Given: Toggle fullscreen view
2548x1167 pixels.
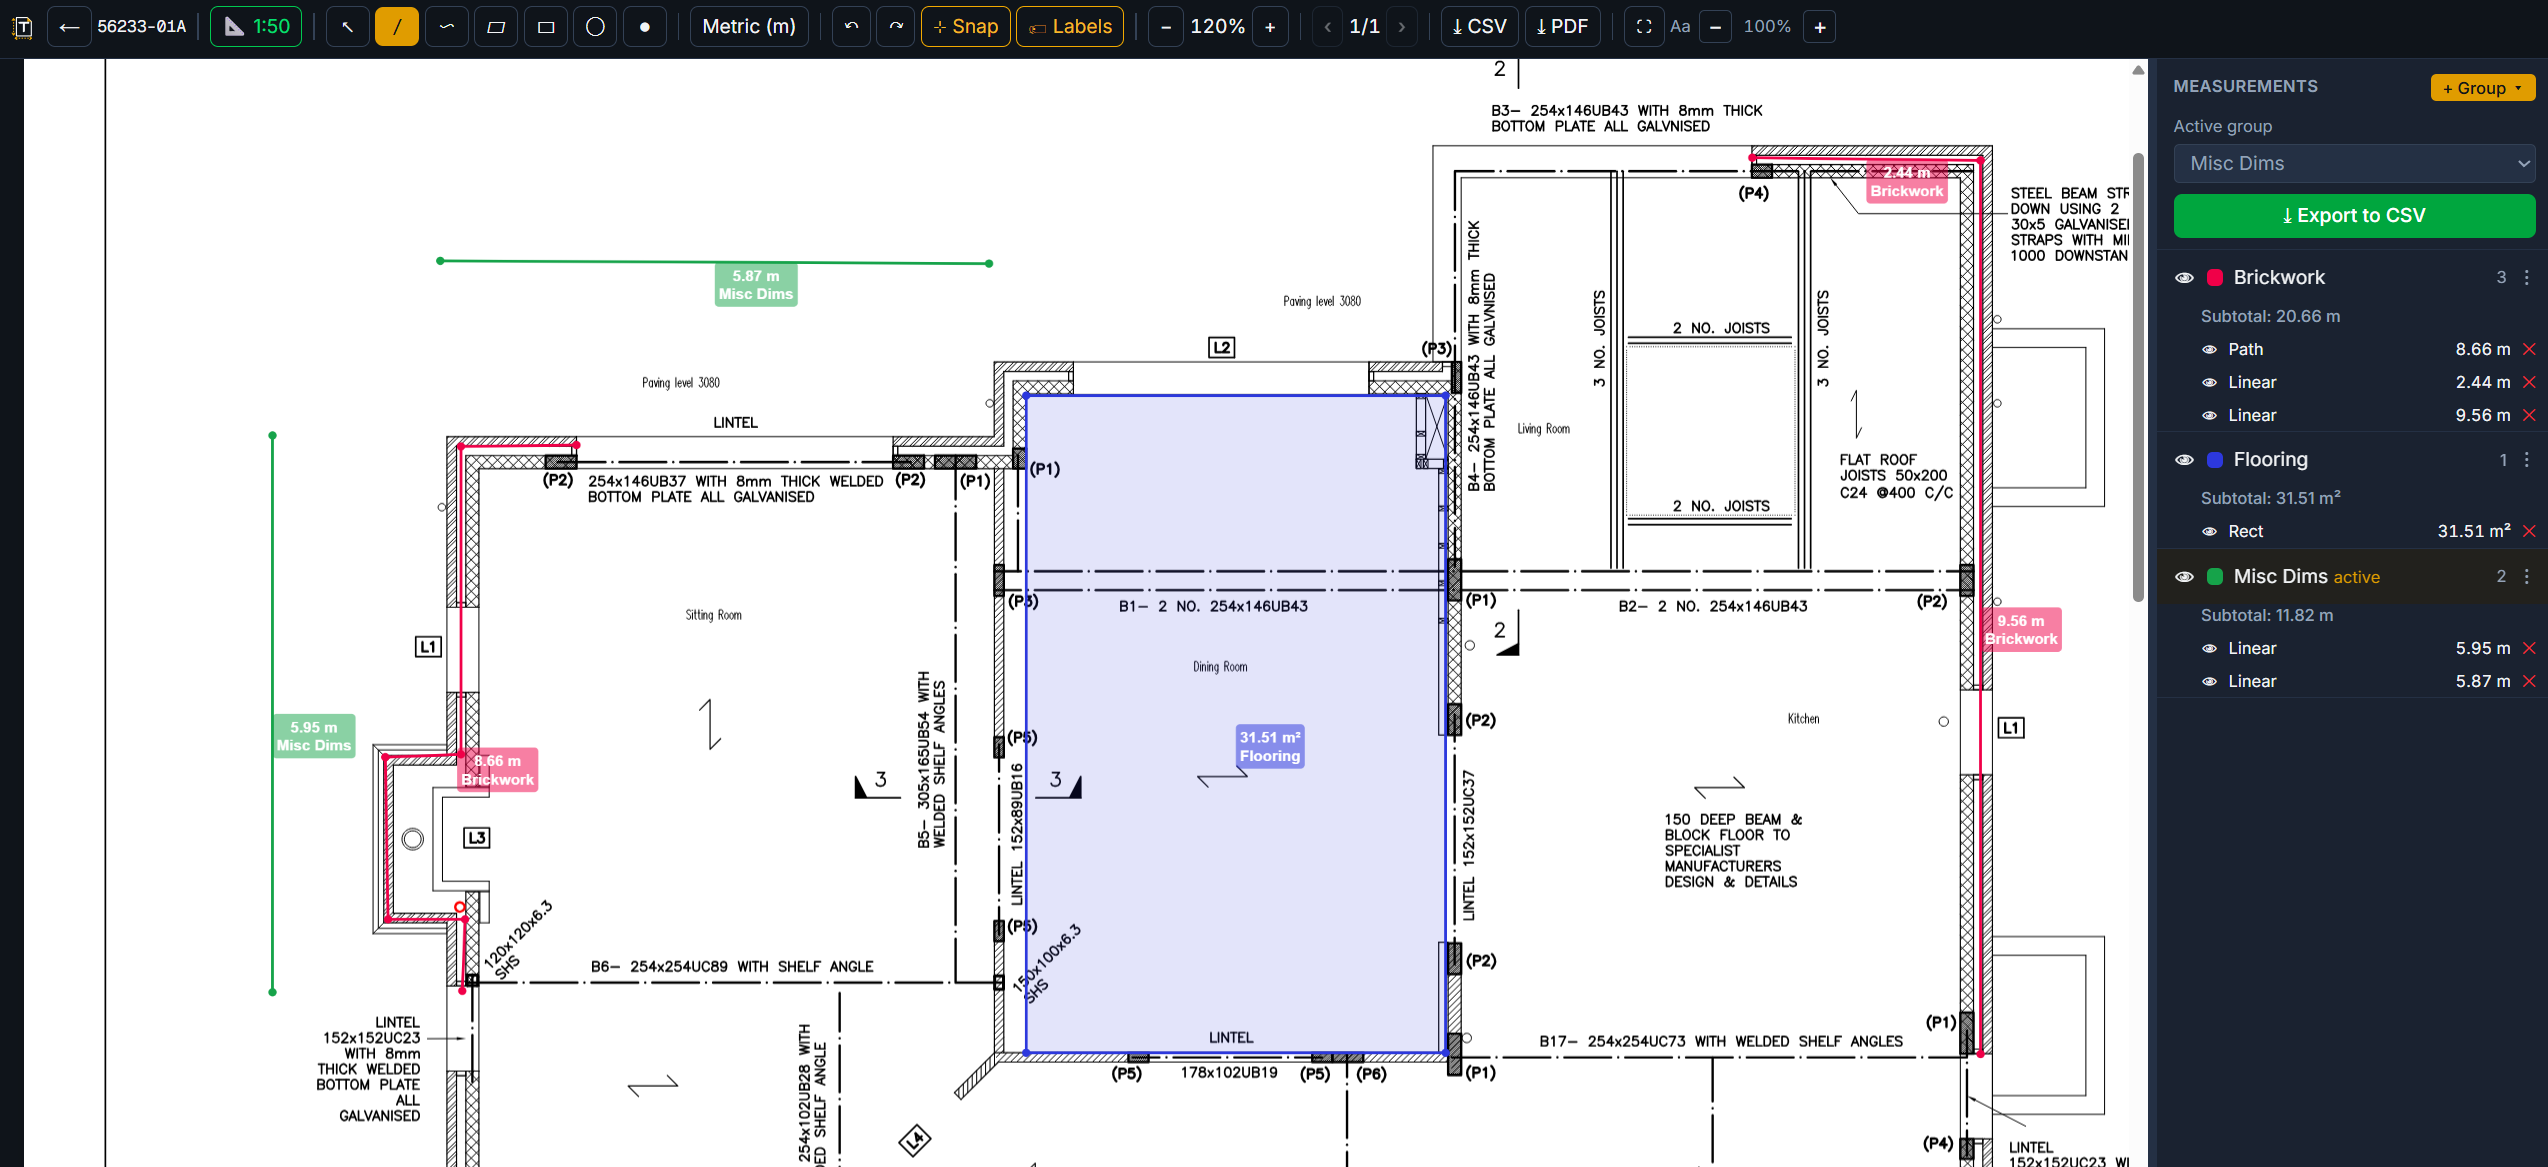Looking at the screenshot, I should 1643,27.
